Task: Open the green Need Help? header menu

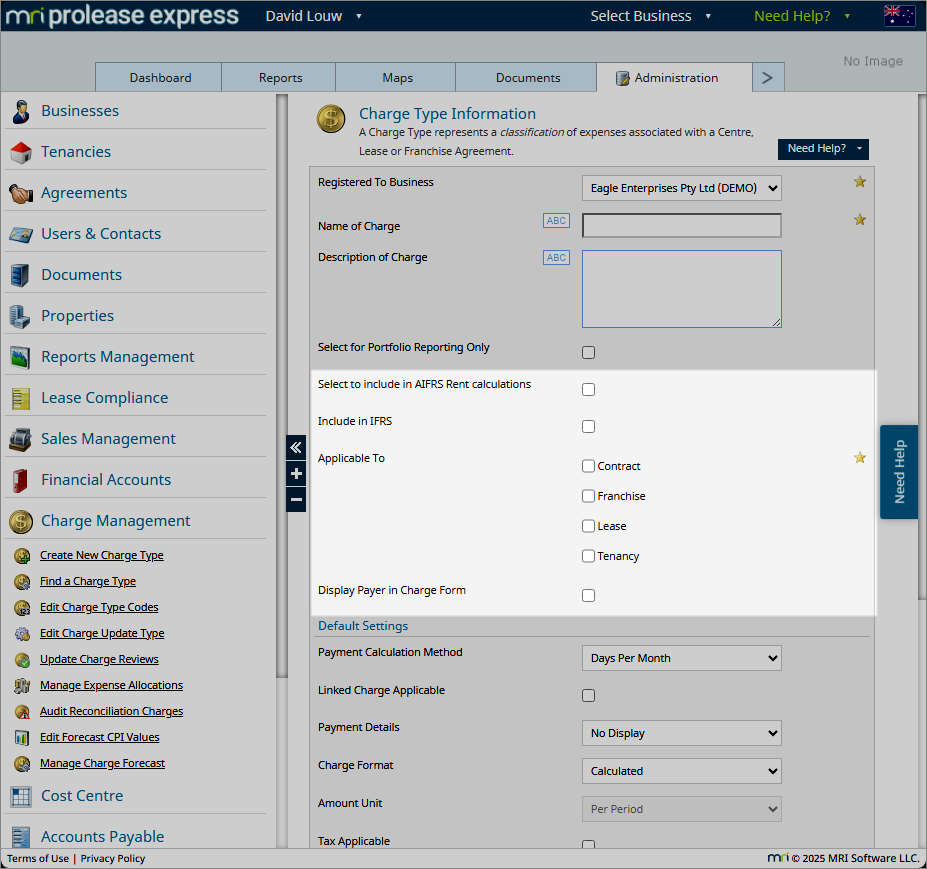Action: pyautogui.click(x=802, y=16)
